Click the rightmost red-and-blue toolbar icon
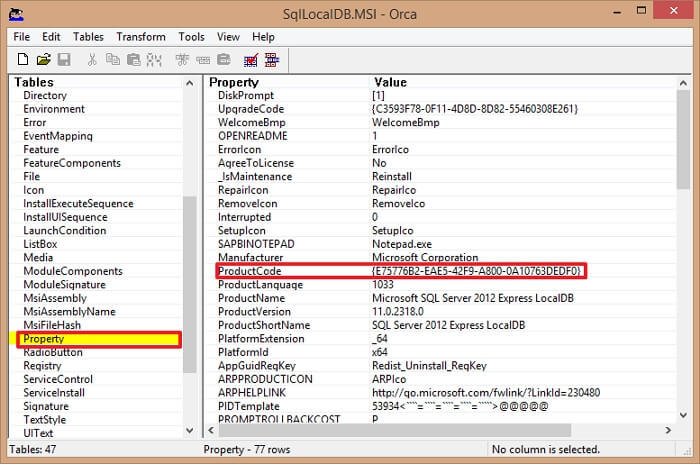This screenshot has width=700, height=464. pyautogui.click(x=272, y=60)
